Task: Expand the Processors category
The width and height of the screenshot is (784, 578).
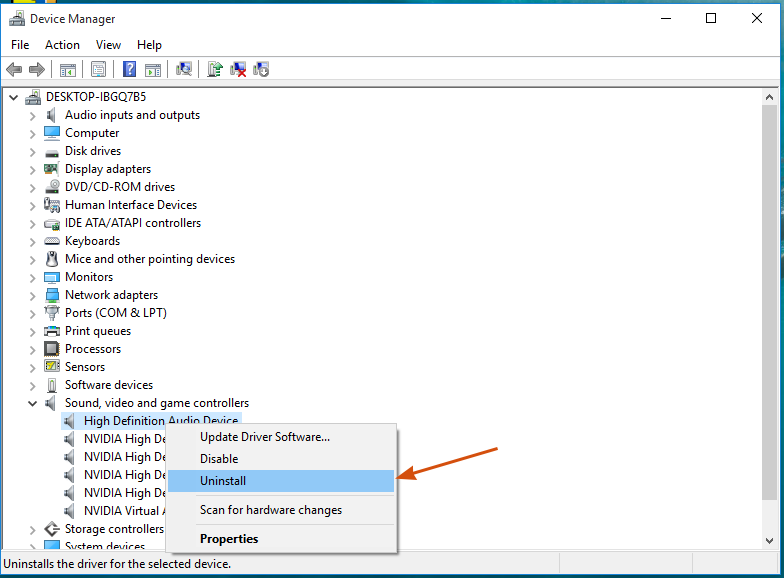Action: (32, 350)
